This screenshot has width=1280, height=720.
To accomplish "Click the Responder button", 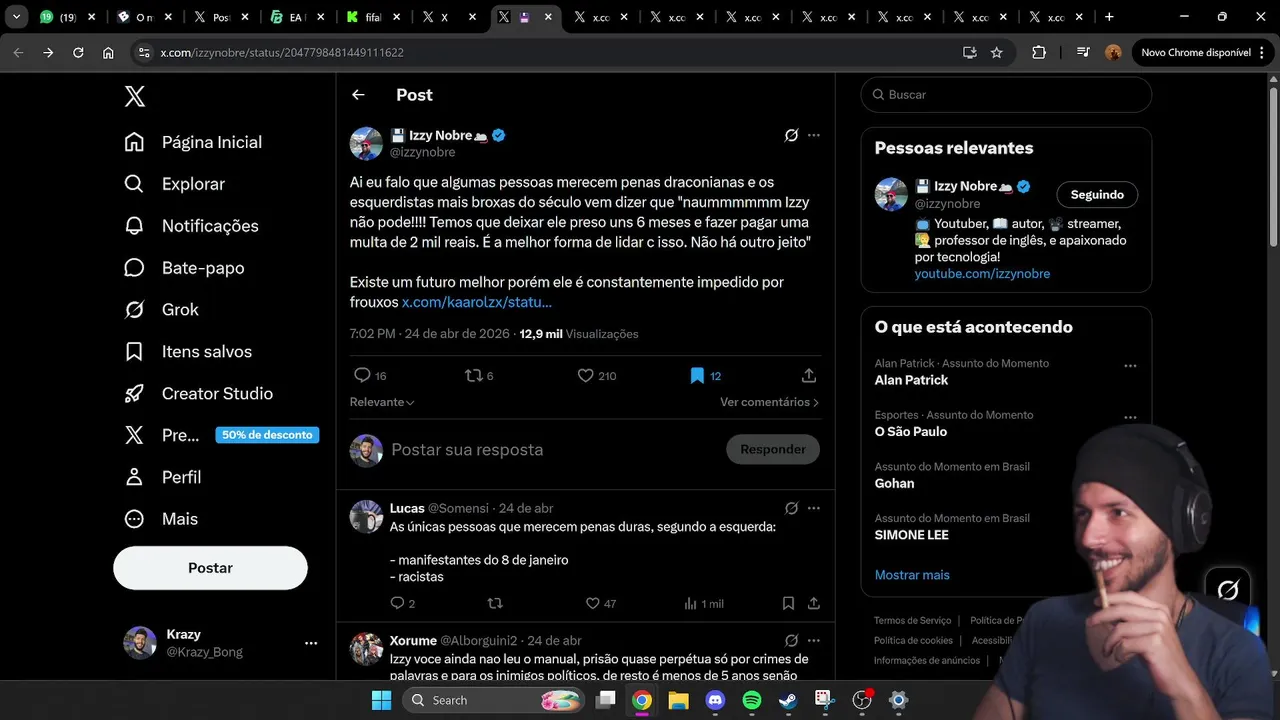I will (773, 450).
